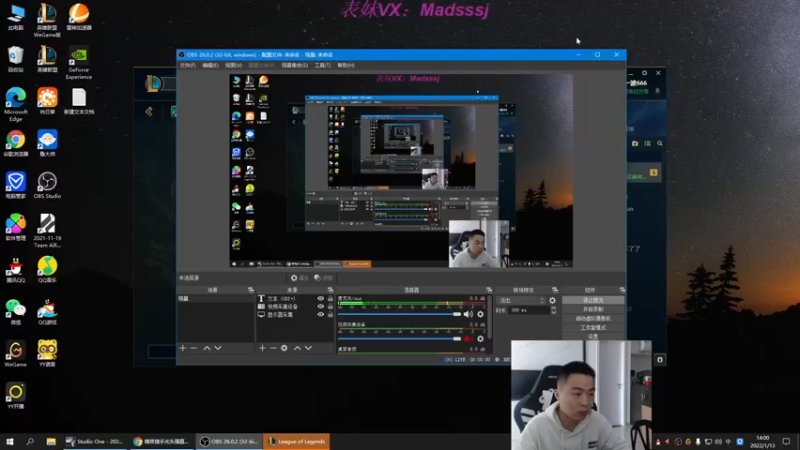Viewport: 800px width, 450px height.
Task: Open 场景集合(S) menu in OBS
Action: [294, 65]
